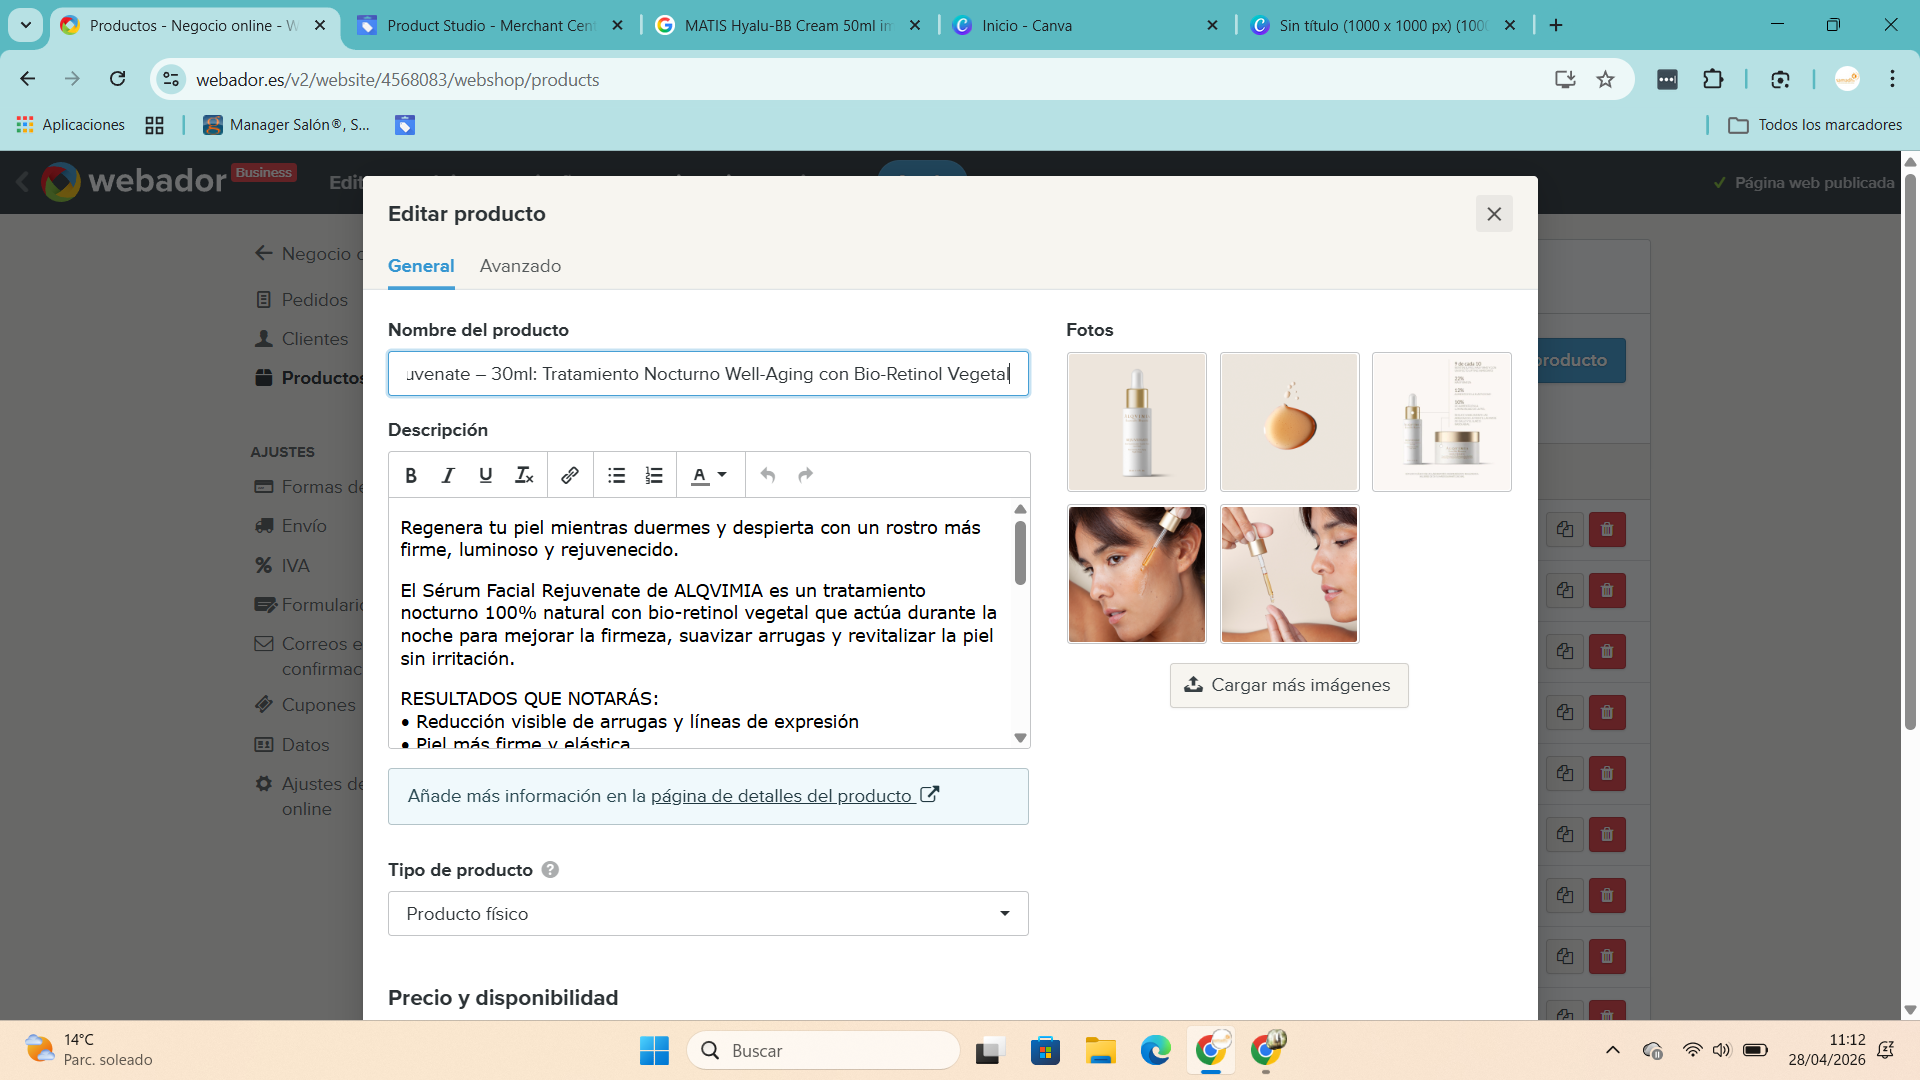The width and height of the screenshot is (1920, 1080).
Task: Click Cargar más imágenes button
Action: (1289, 686)
